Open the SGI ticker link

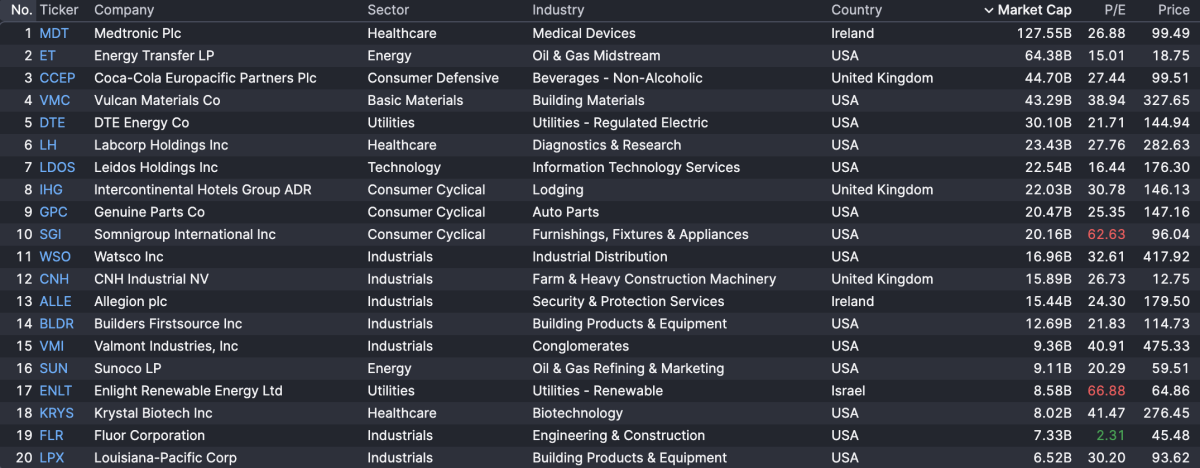coord(50,234)
